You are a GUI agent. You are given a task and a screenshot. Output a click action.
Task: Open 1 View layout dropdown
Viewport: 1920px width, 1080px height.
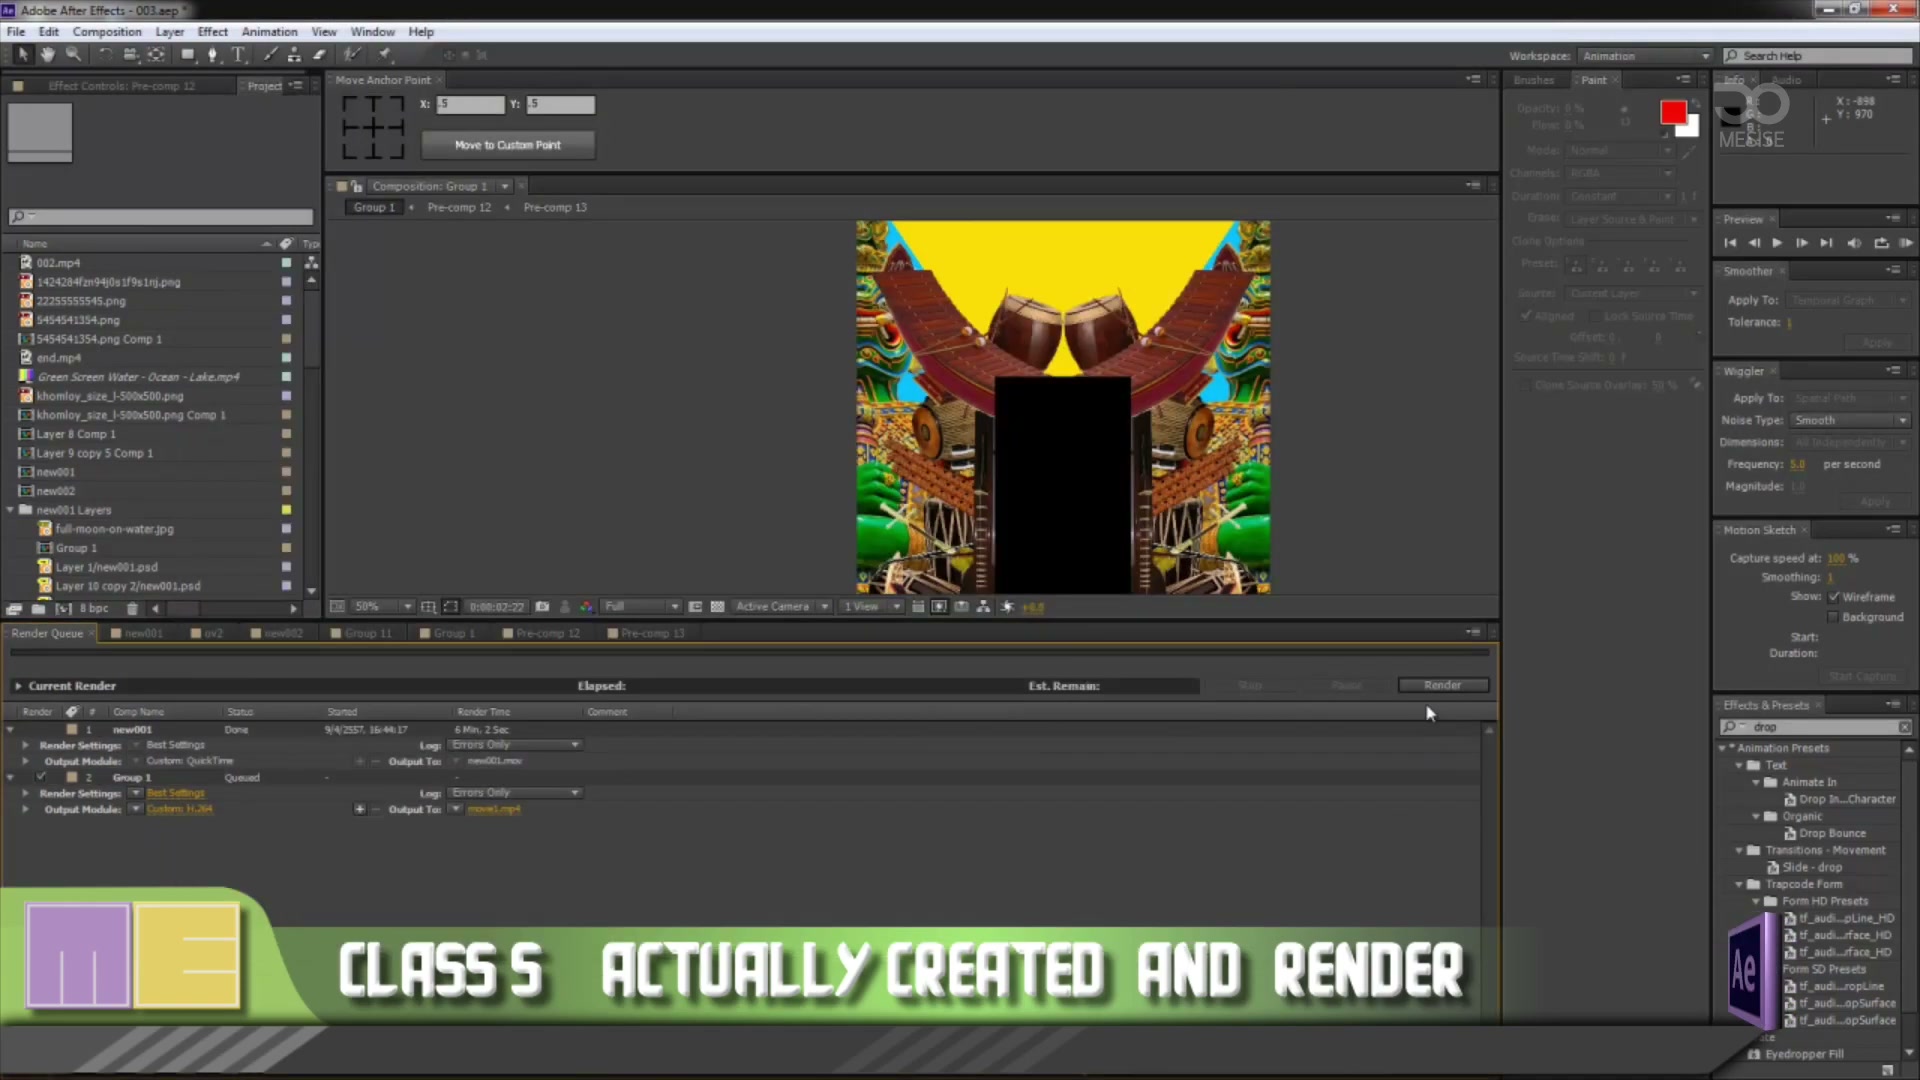(x=872, y=607)
